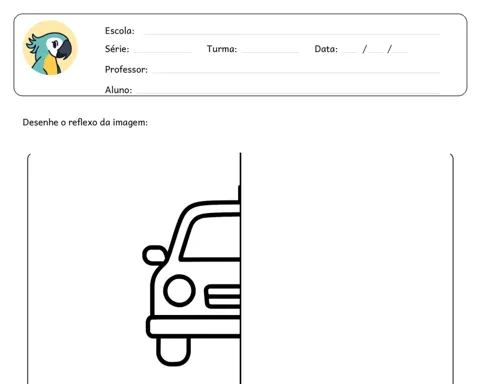480x384 pixels.
Task: Click the car's wheel under bumper
Action: tap(173, 351)
